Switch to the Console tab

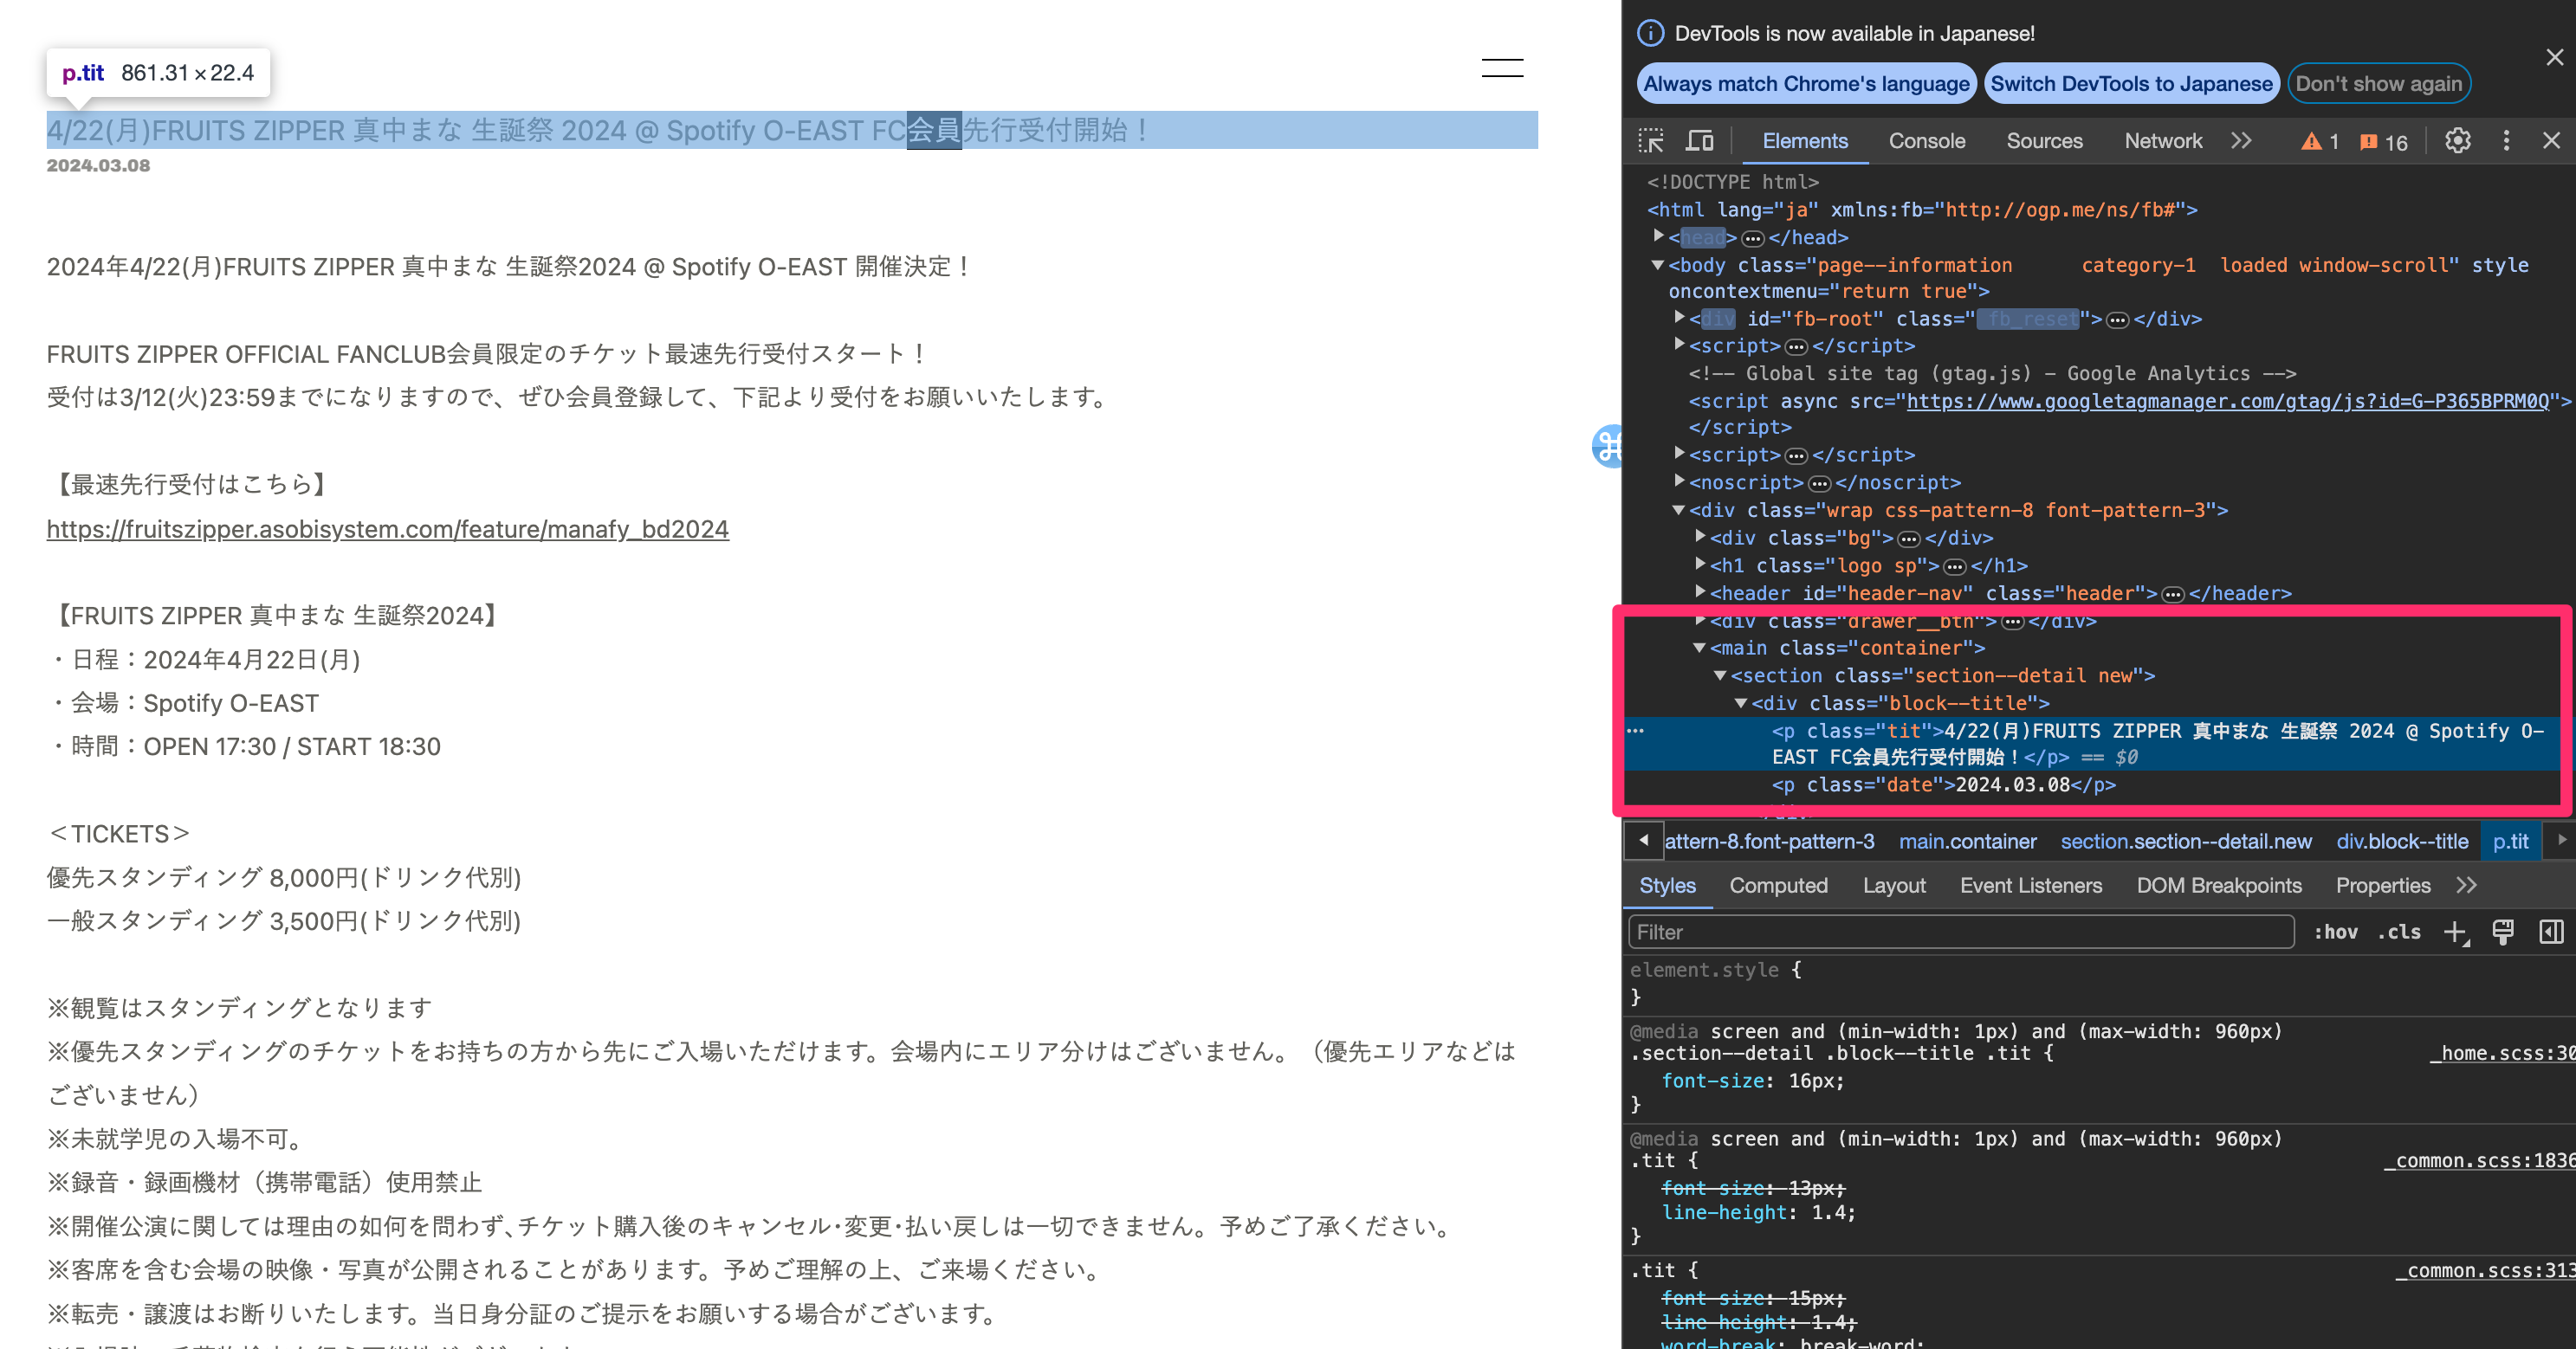pyautogui.click(x=1926, y=141)
